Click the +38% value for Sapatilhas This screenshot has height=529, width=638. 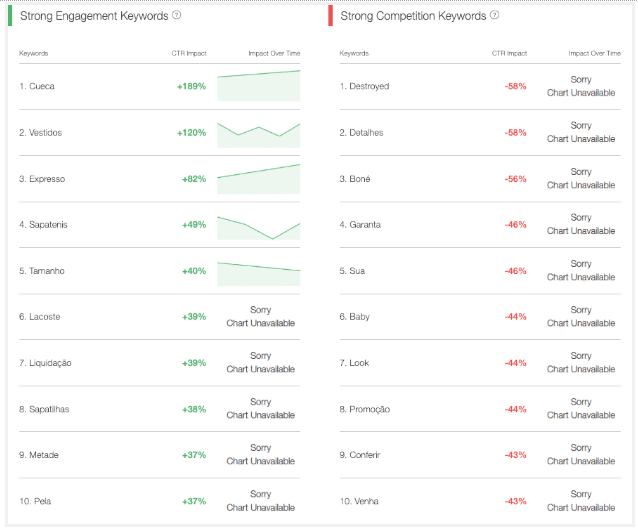click(x=194, y=409)
